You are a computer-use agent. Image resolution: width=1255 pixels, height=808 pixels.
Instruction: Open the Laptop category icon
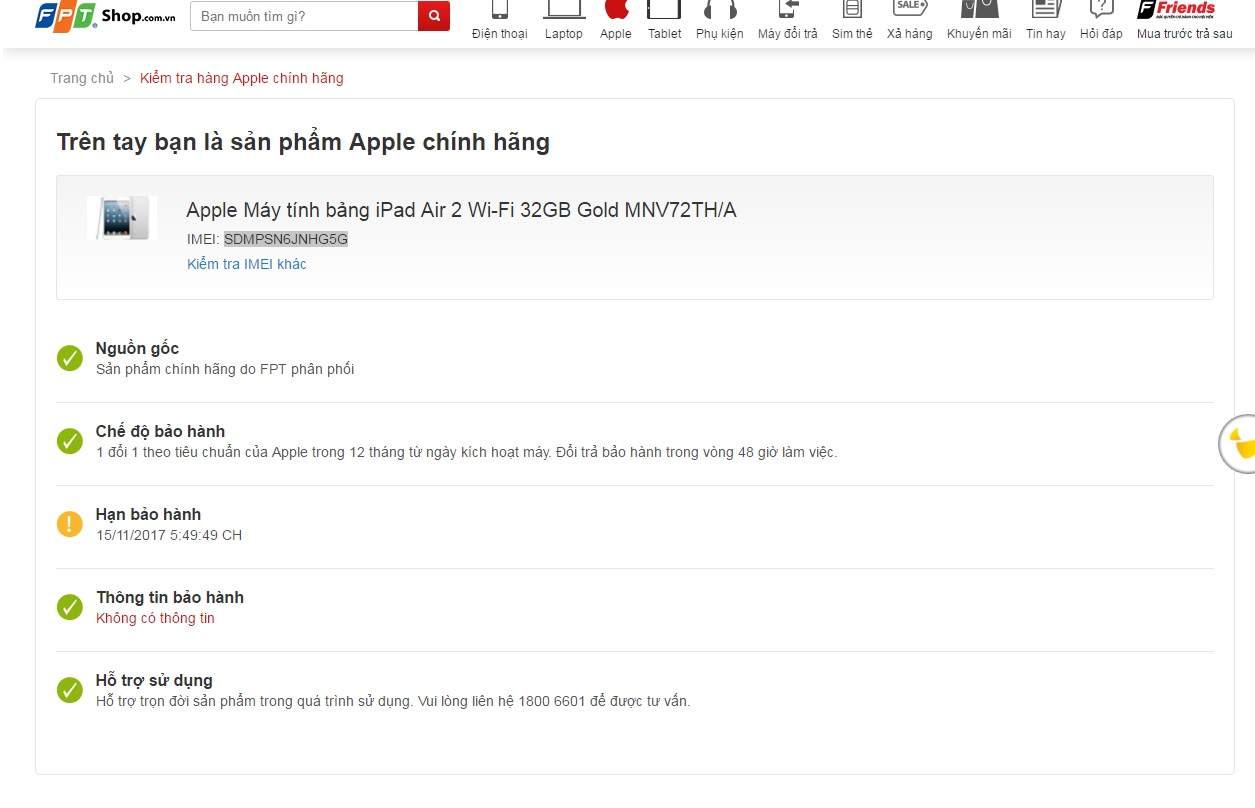pos(564,9)
